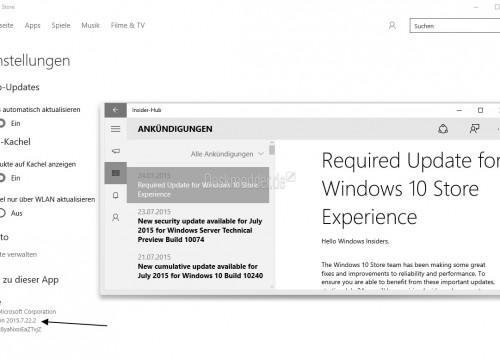Open the megaphone icon in Insider-Hub sidebar
500x360 pixels.
115,151
